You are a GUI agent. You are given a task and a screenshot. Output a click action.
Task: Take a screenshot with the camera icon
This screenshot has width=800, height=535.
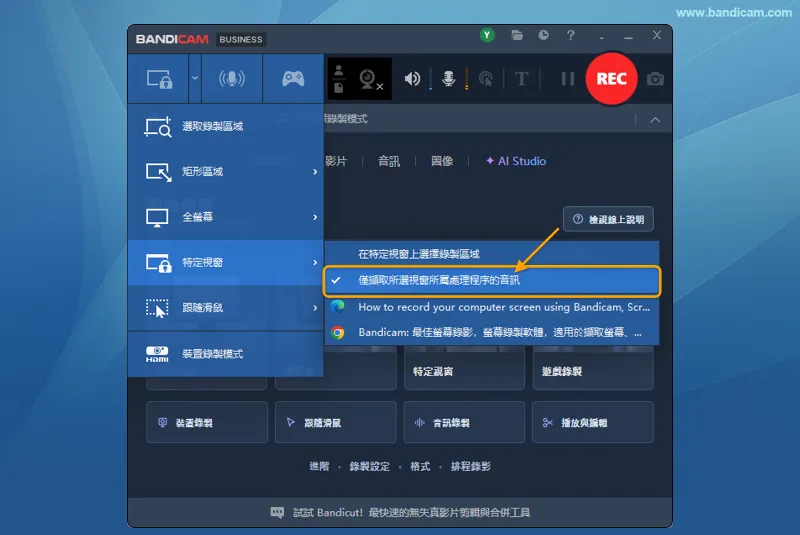655,79
